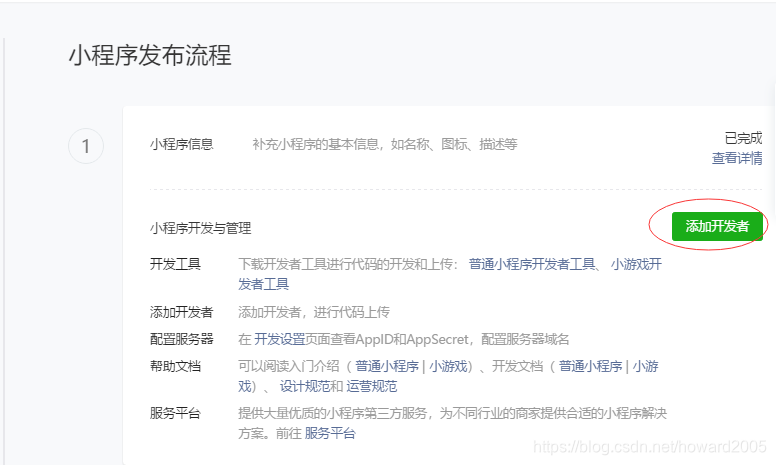Follow the 服务平台 link after 前往
This screenshot has width=776, height=465.
pos(330,433)
